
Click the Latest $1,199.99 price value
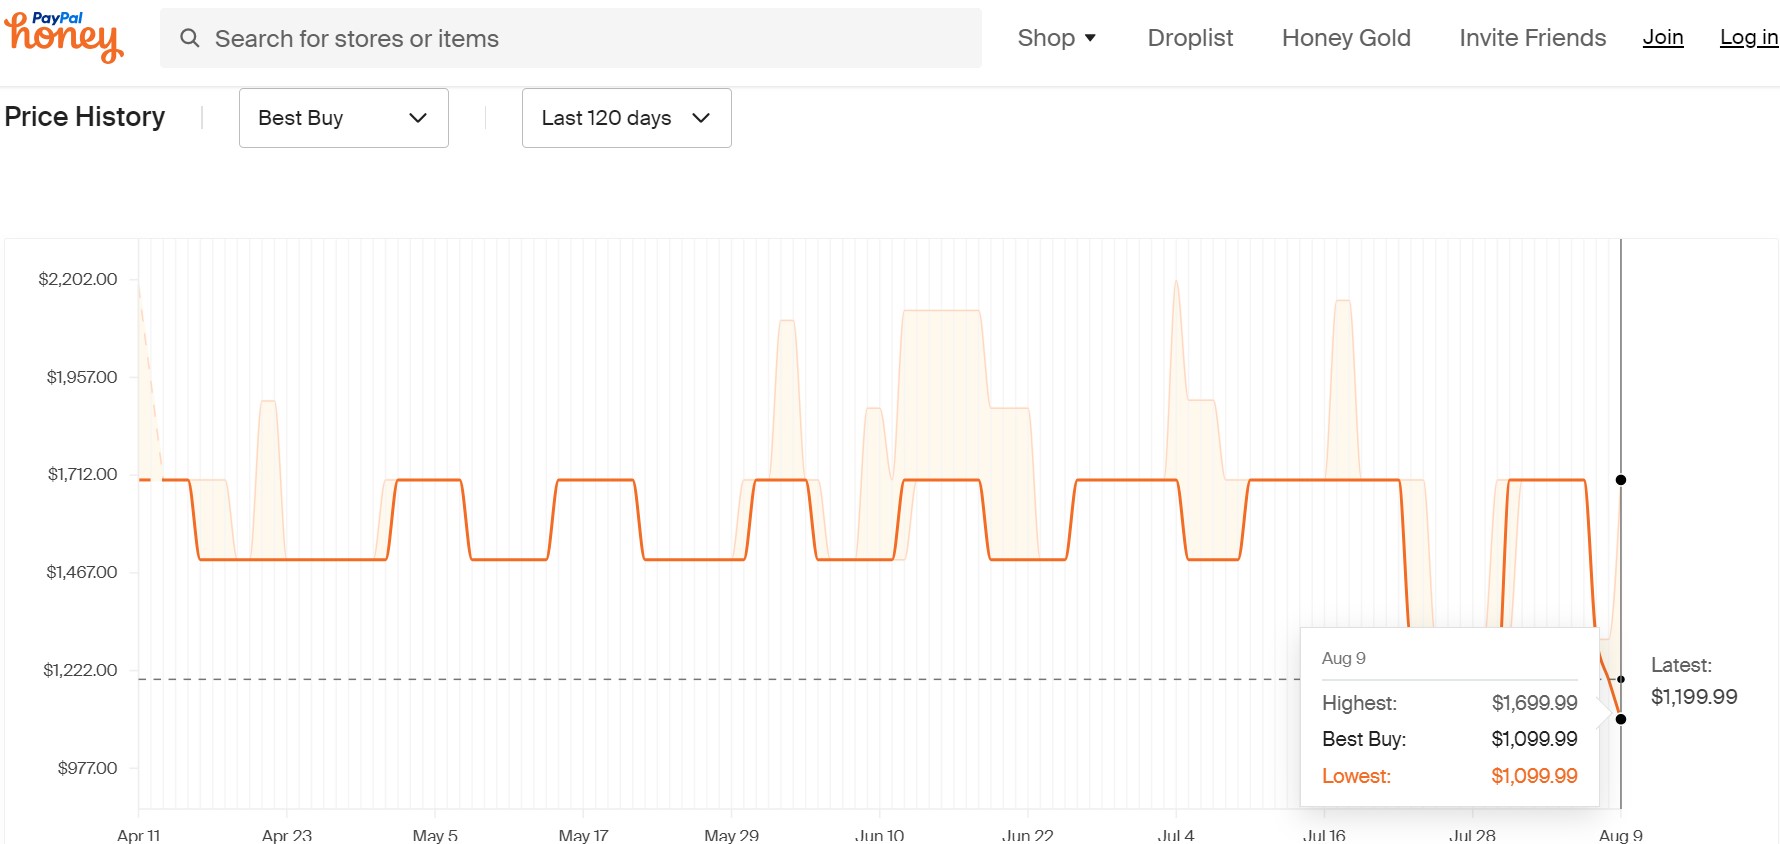[1694, 697]
